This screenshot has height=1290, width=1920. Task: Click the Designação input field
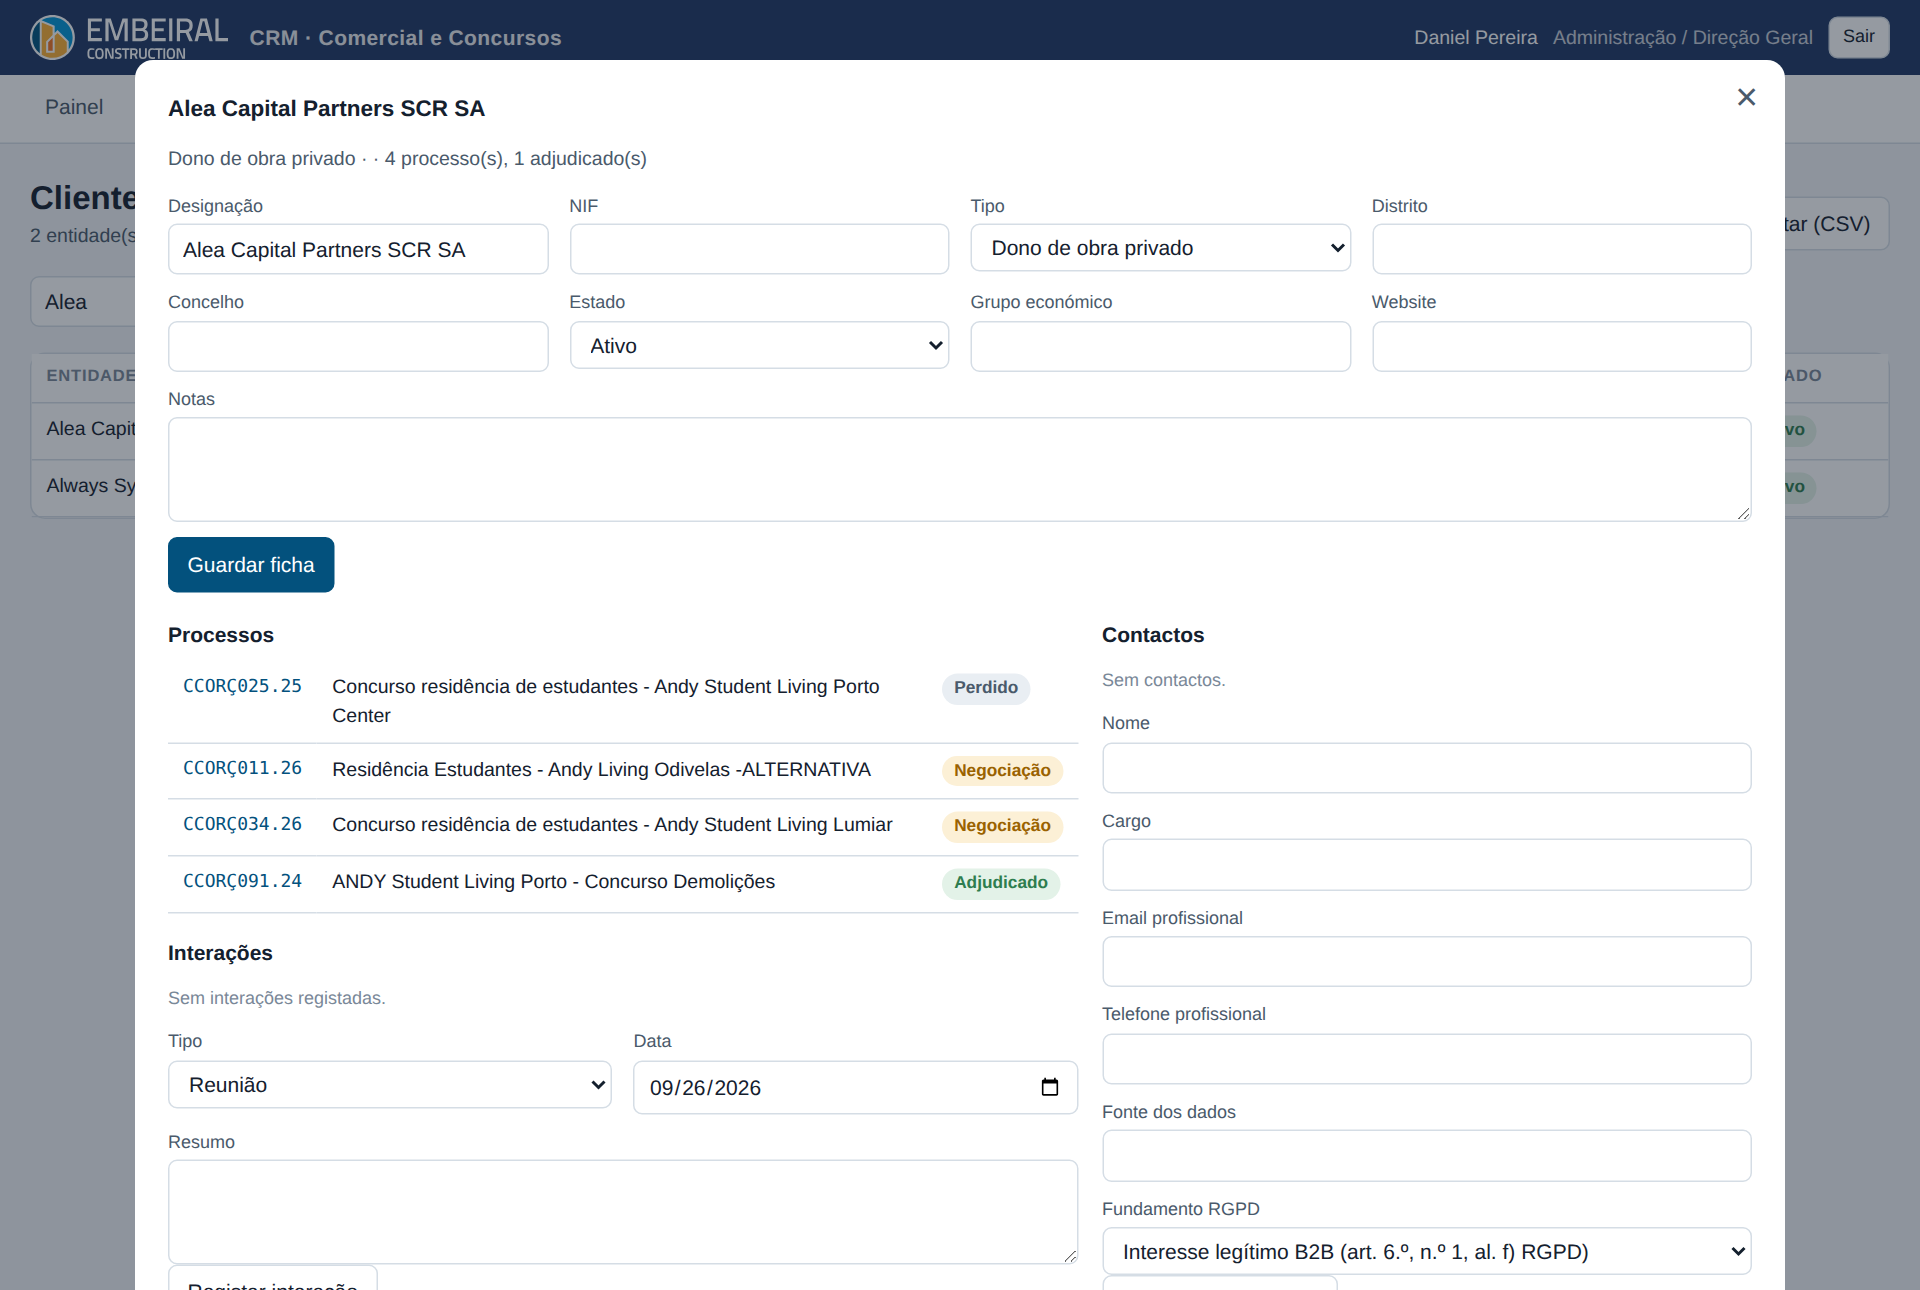[358, 249]
